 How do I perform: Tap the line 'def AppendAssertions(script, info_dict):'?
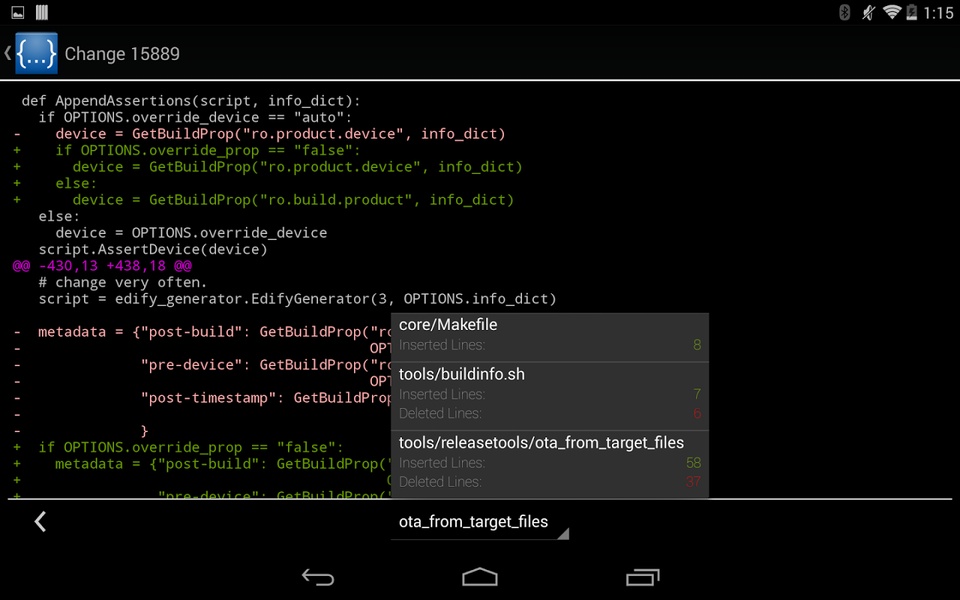pos(191,100)
